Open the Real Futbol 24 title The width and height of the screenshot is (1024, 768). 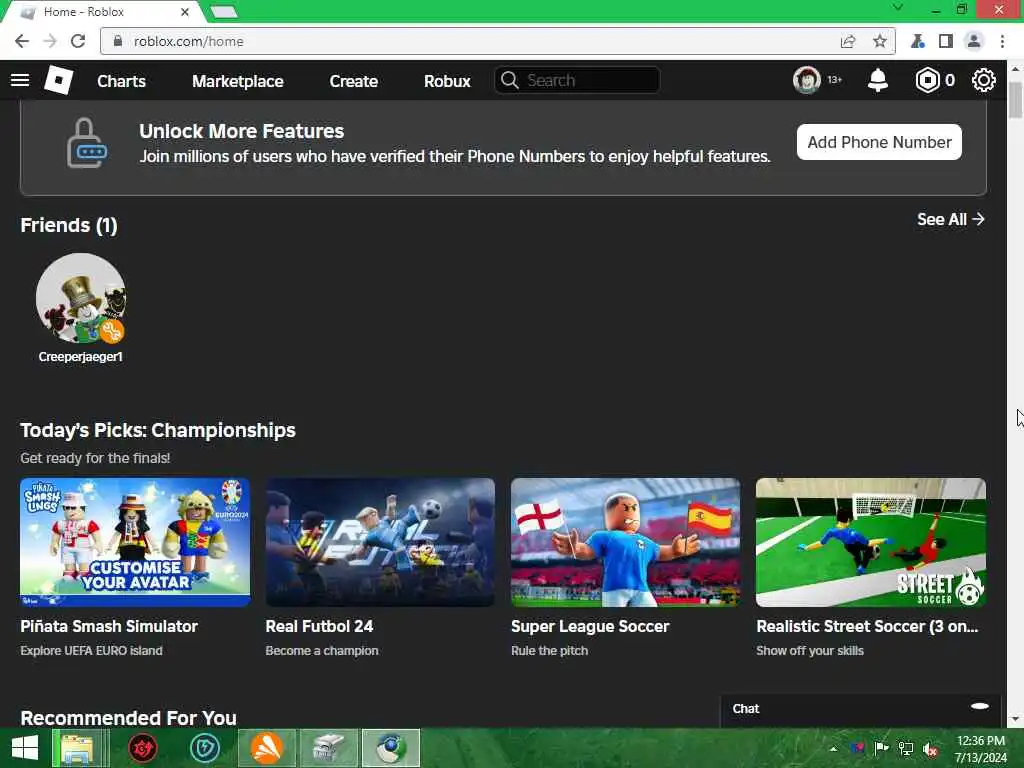pos(319,626)
